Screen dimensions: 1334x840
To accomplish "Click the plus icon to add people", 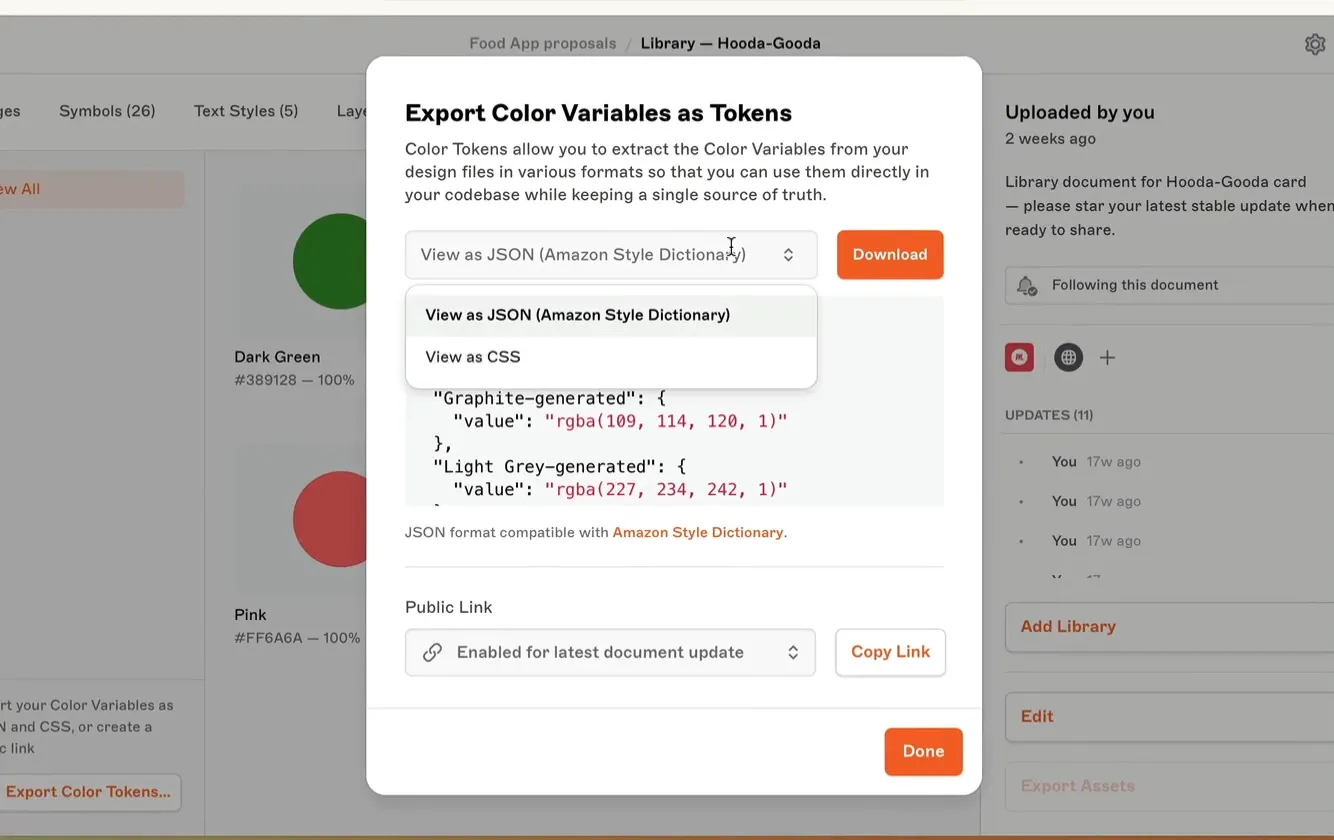I will point(1107,357).
